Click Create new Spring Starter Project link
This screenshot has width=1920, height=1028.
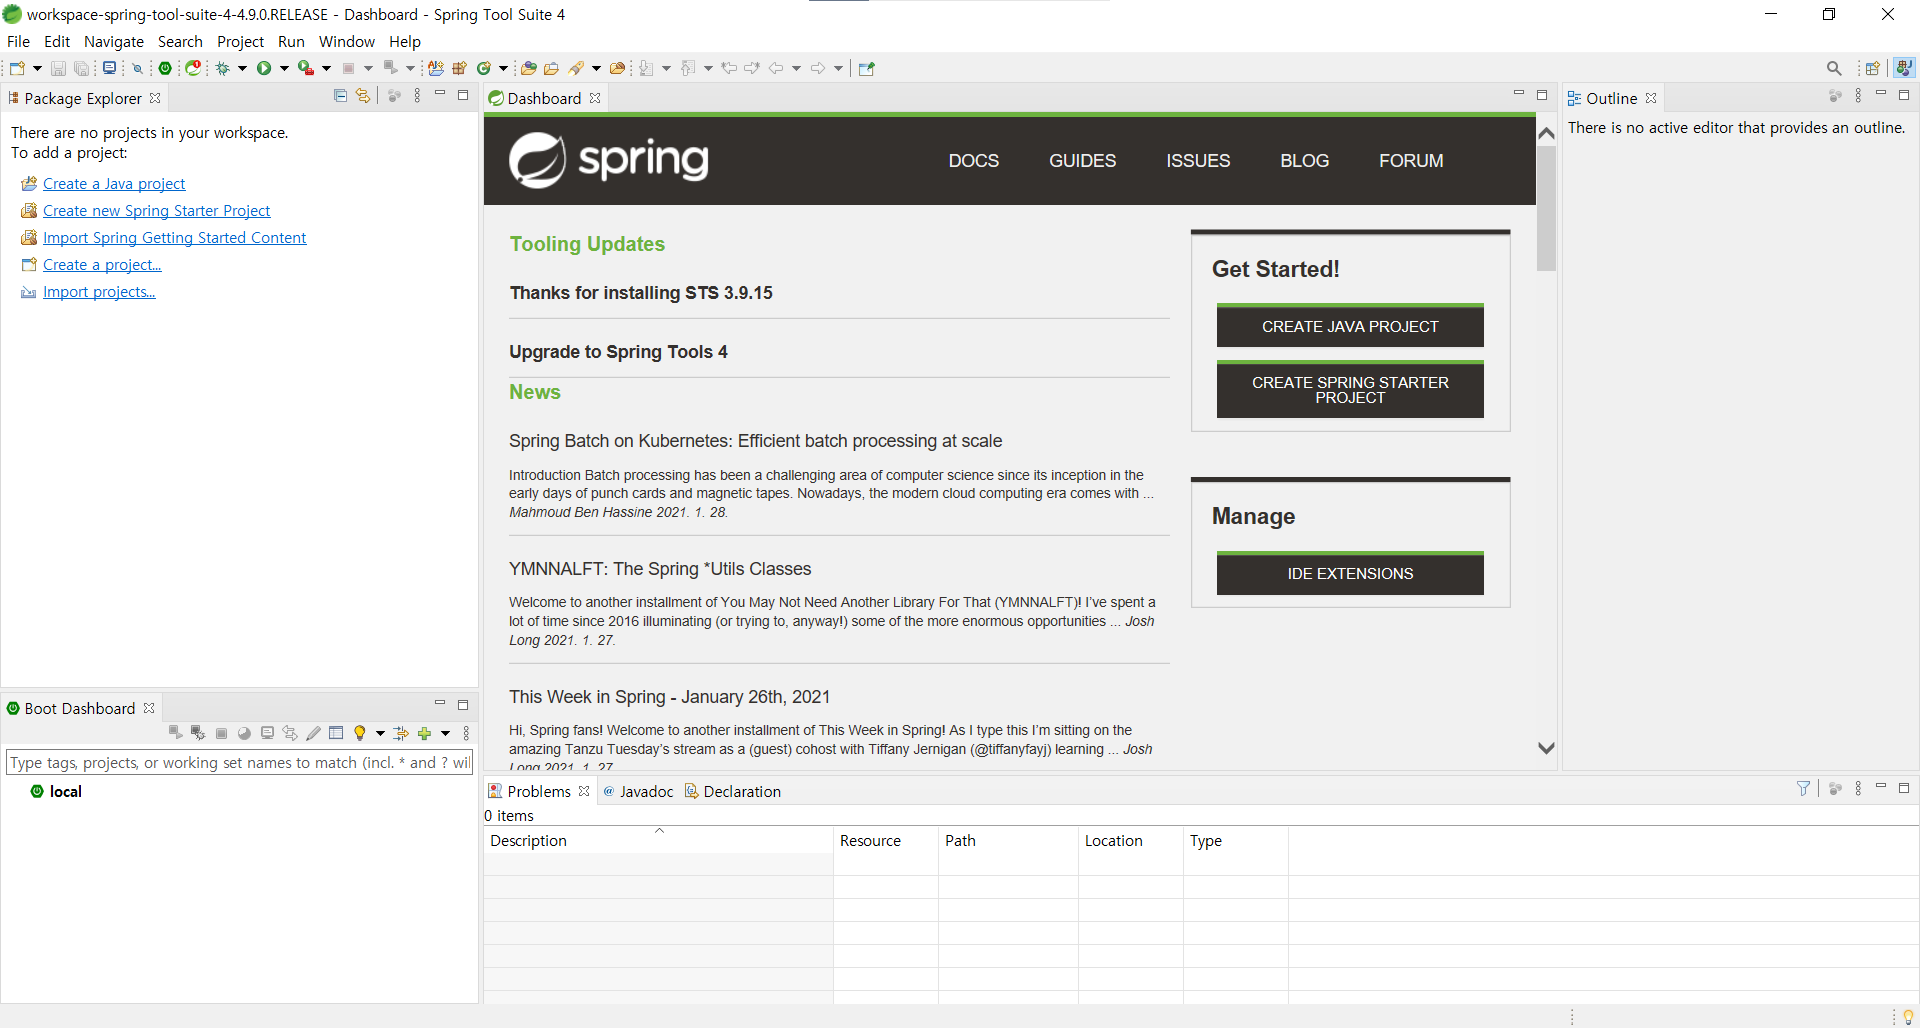[x=156, y=211]
